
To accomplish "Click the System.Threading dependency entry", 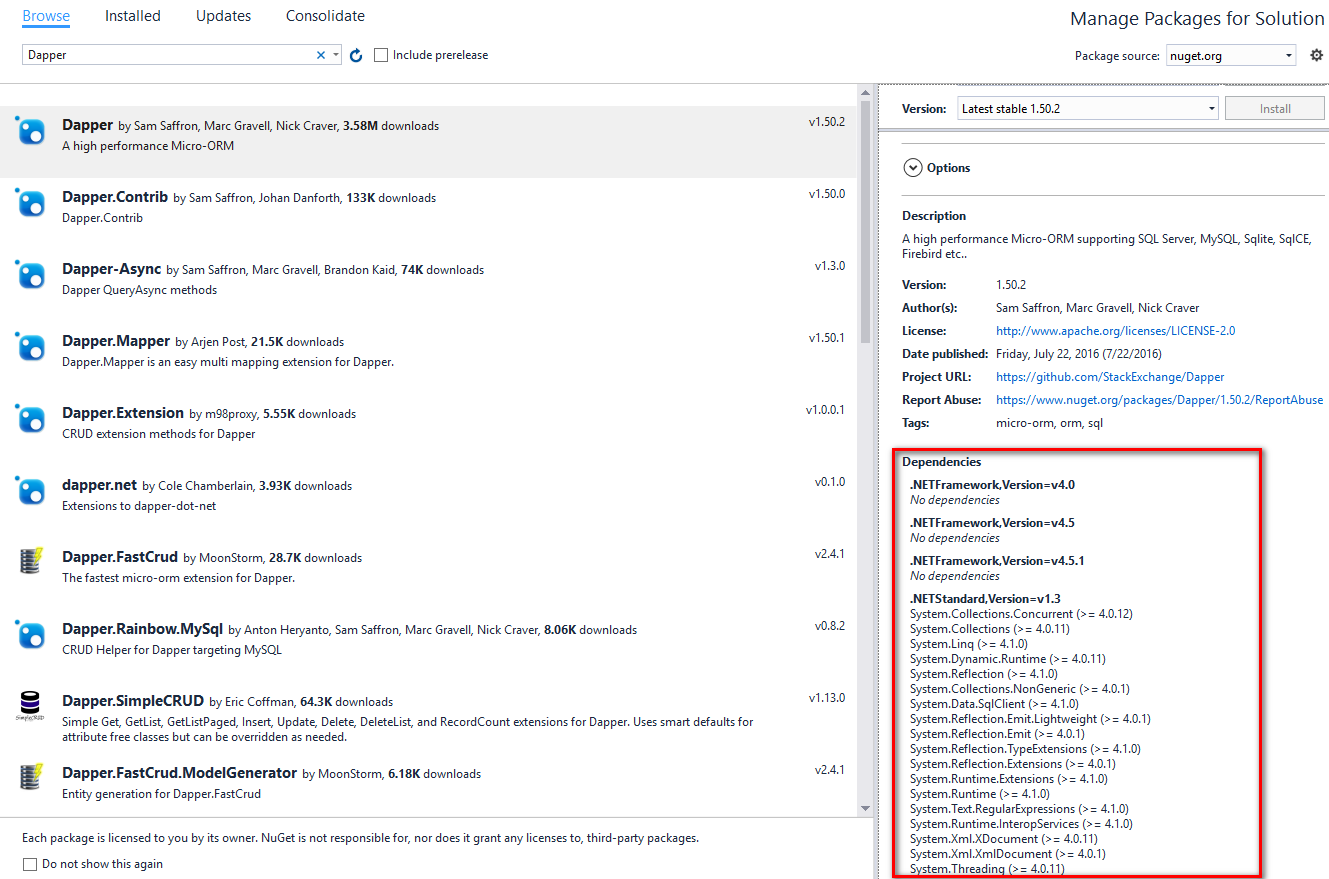I will pos(987,869).
